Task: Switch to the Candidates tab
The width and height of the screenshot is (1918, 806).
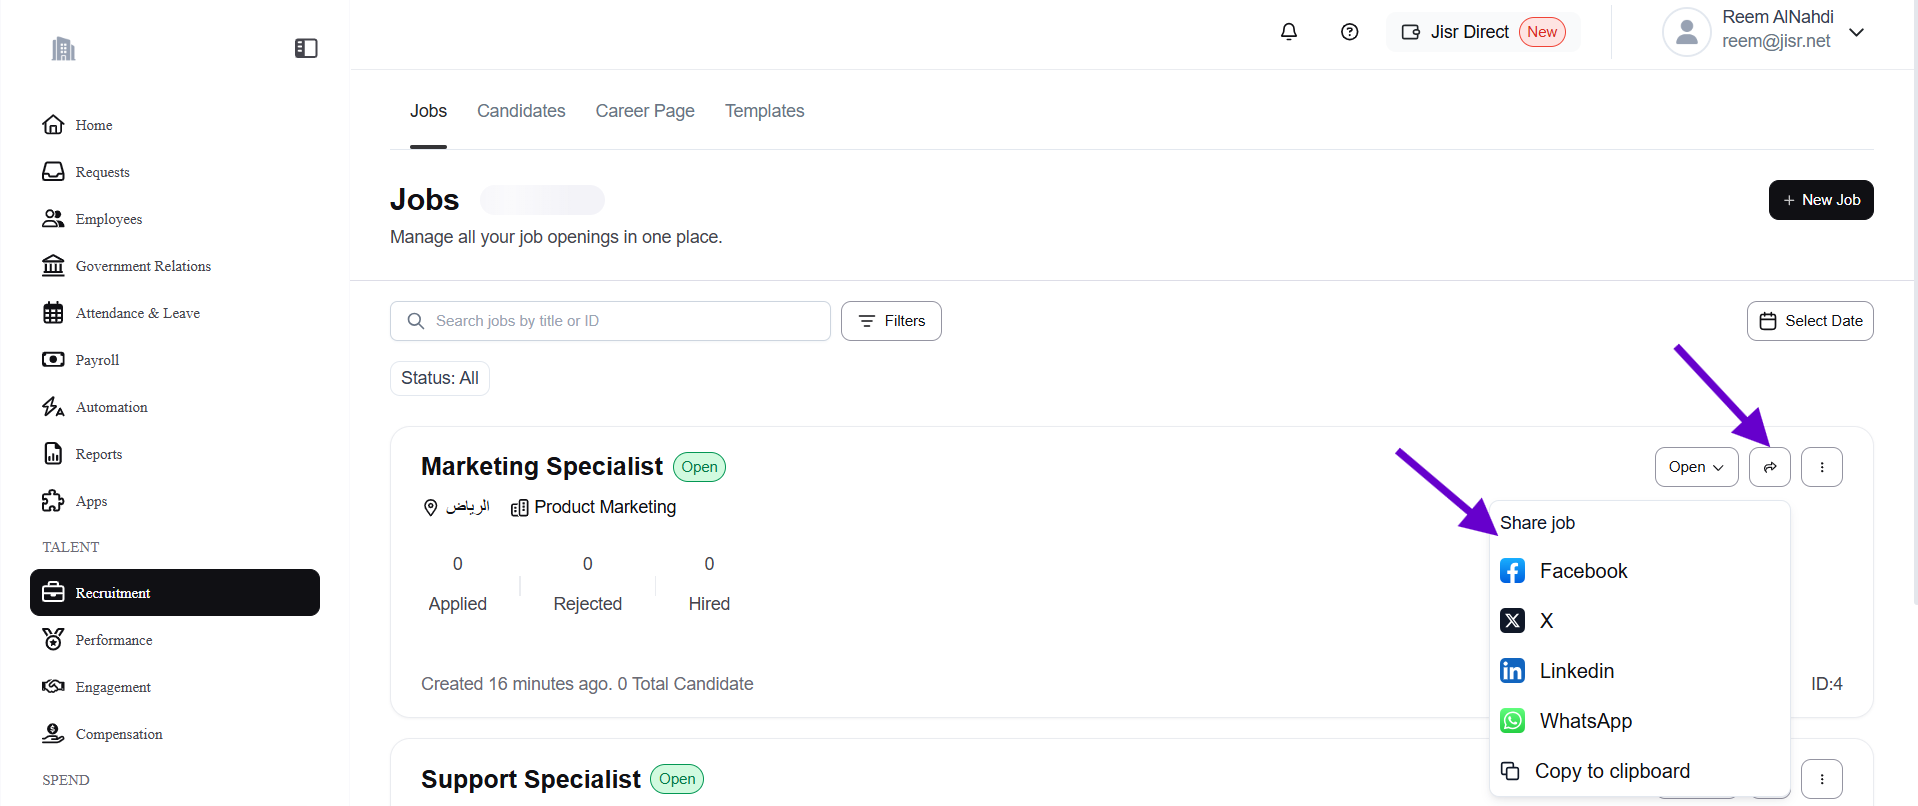Action: point(521,111)
